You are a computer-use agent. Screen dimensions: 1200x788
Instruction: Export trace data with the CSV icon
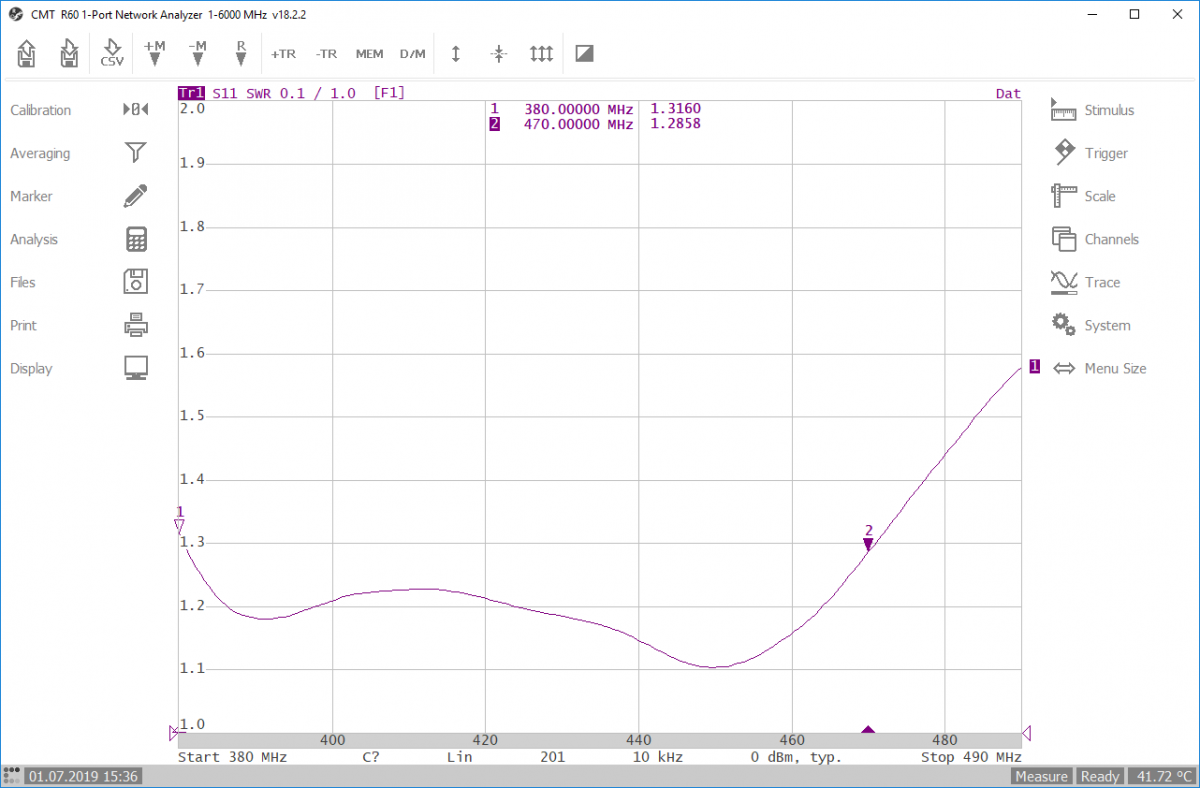[x=112, y=53]
